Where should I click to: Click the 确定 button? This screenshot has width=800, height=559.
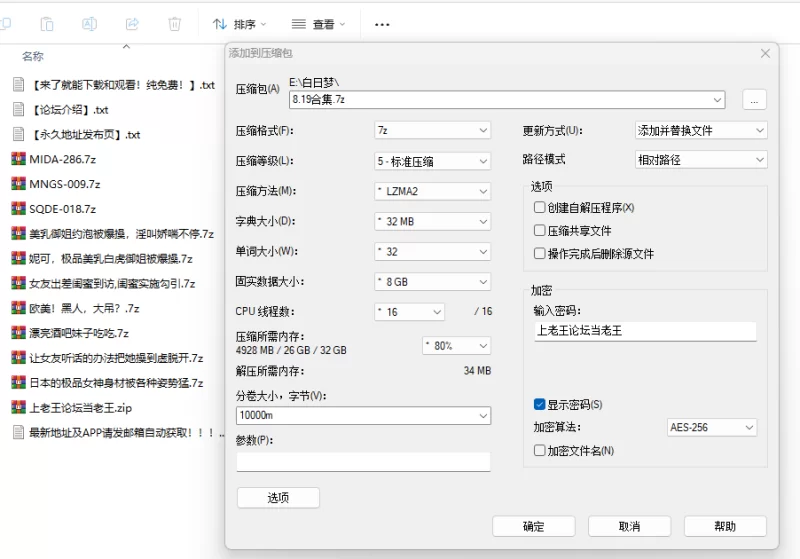point(534,526)
